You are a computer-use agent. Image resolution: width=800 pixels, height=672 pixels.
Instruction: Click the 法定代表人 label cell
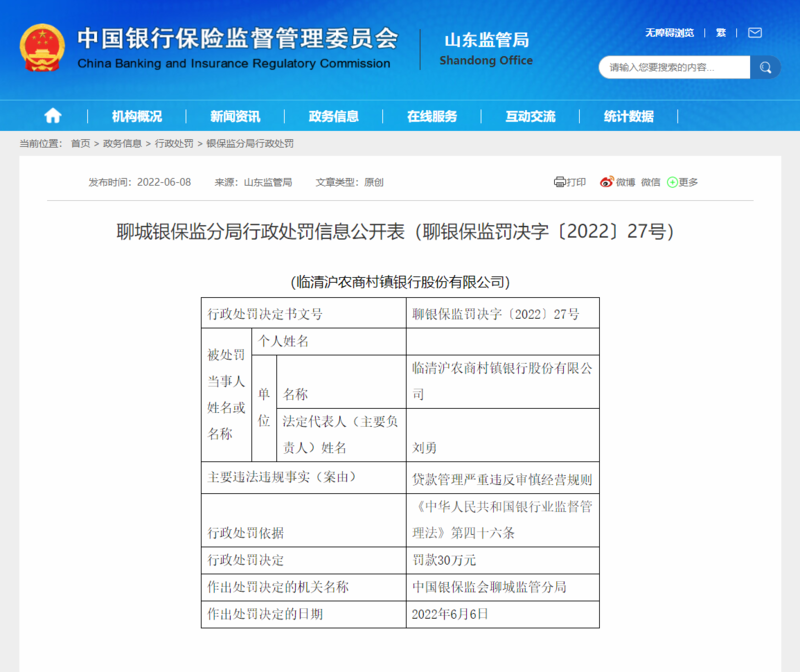(341, 435)
